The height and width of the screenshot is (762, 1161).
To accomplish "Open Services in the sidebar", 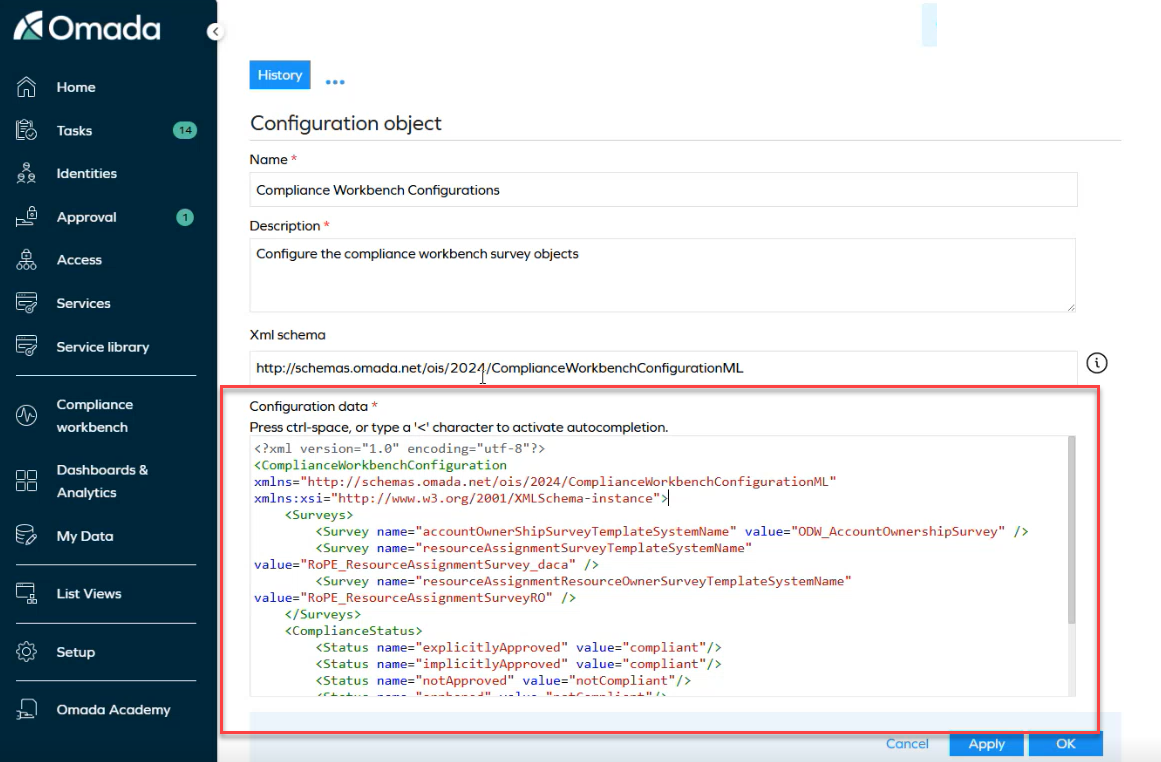I will [84, 303].
